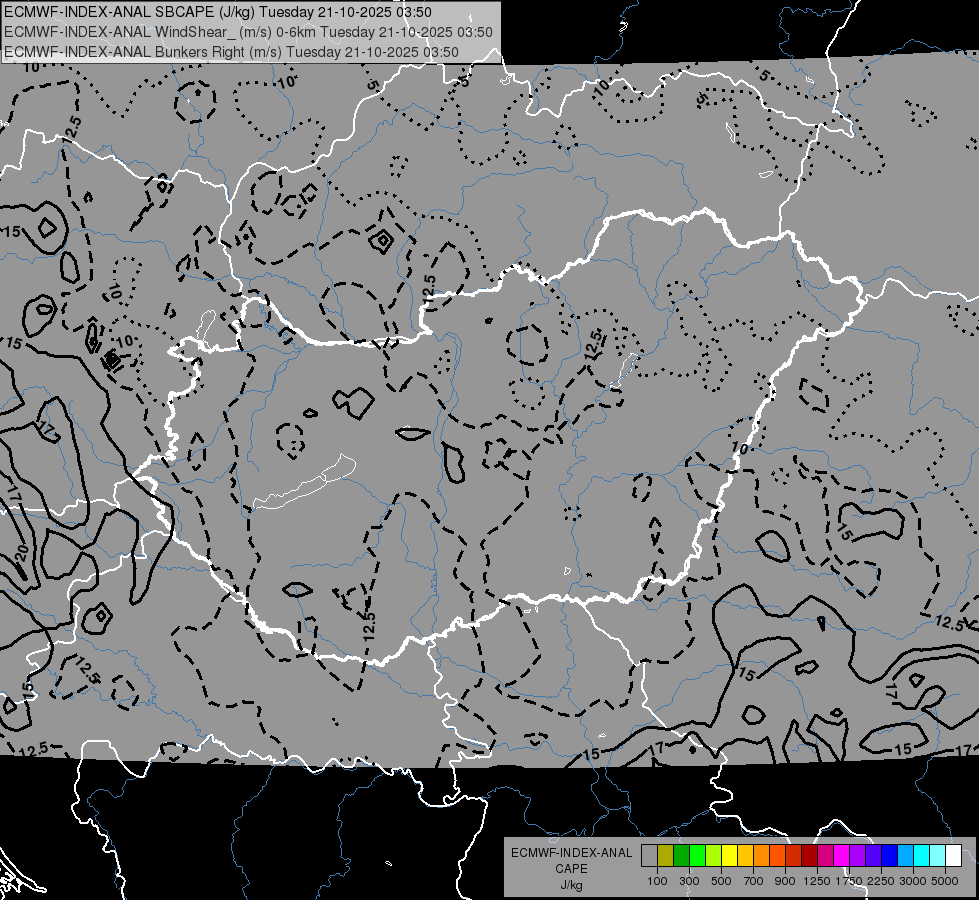Select the amber legend swatch

[745, 856]
